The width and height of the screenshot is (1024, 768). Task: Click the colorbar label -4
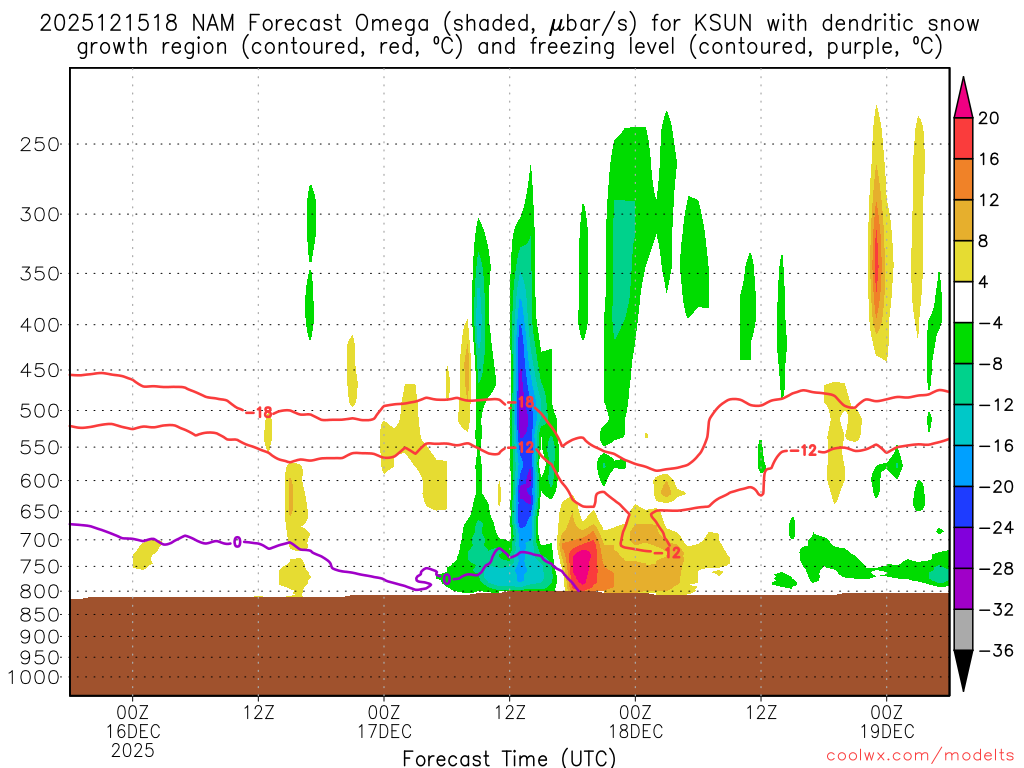[990, 323]
